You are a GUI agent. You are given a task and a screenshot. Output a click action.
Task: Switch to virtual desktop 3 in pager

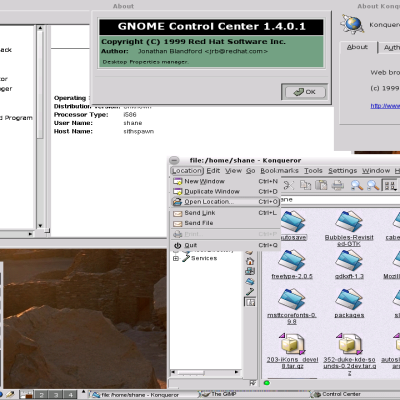(56, 395)
